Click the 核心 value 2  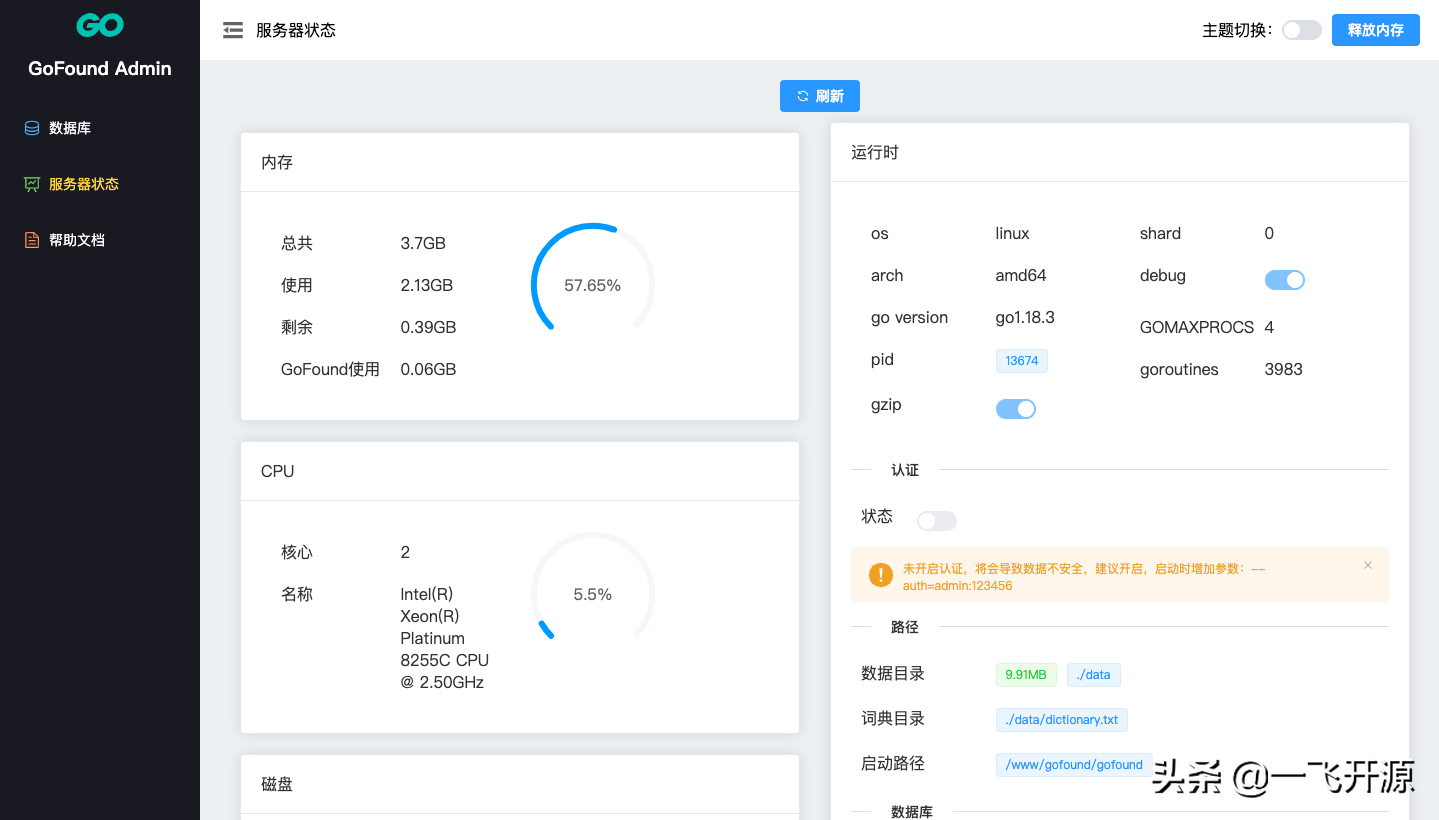pos(405,552)
